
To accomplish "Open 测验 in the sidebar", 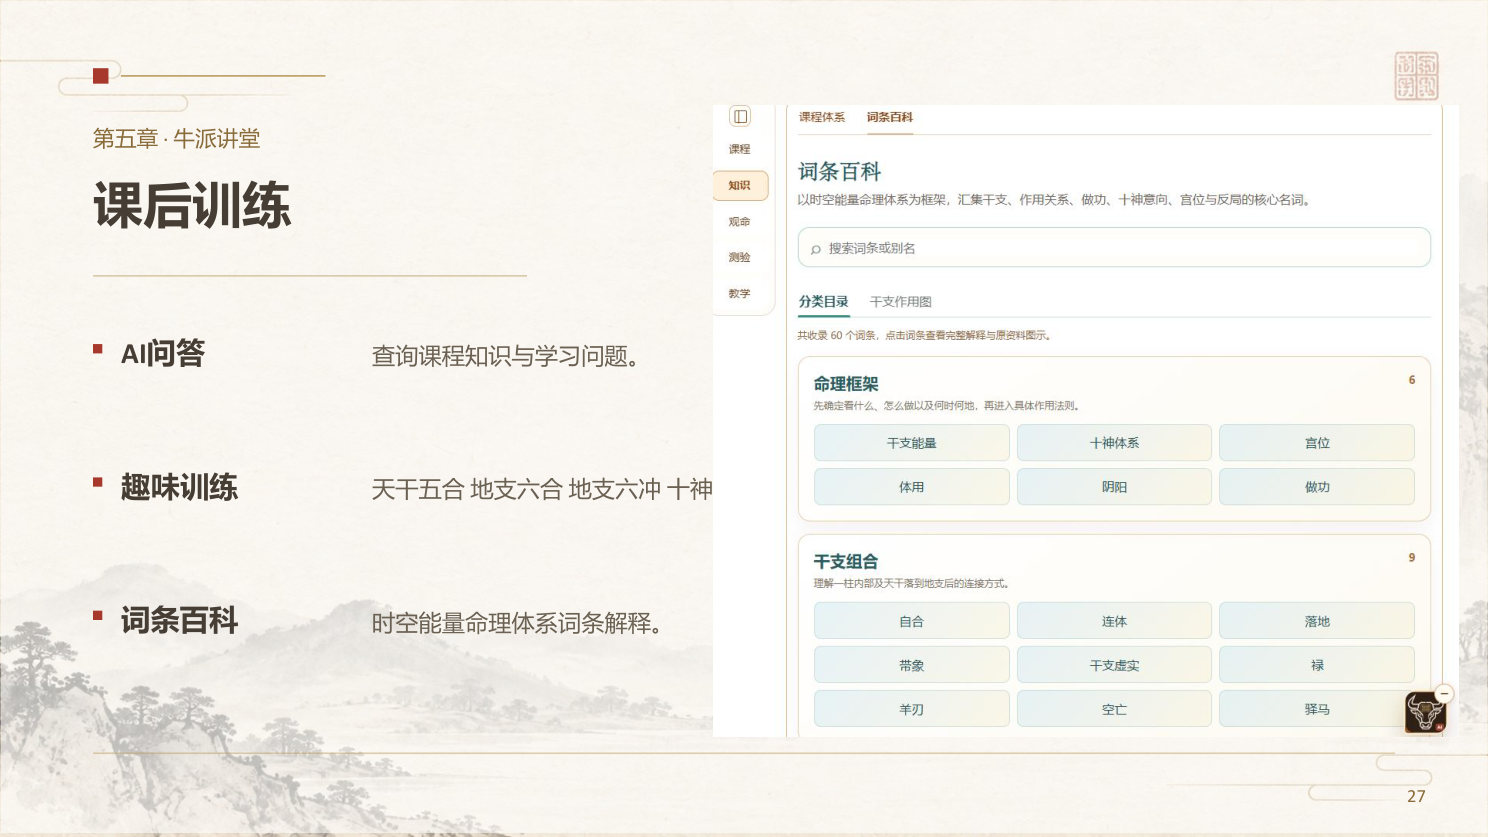I will 739,257.
